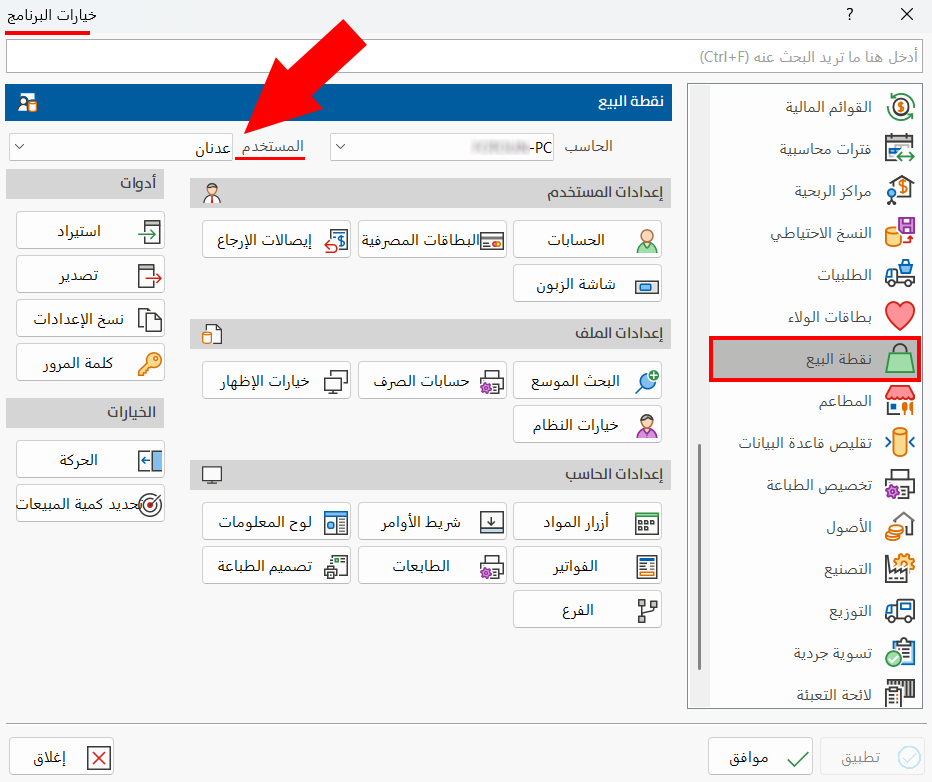Open الفرع branch settings
This screenshot has width=932, height=782.
pyautogui.click(x=587, y=609)
